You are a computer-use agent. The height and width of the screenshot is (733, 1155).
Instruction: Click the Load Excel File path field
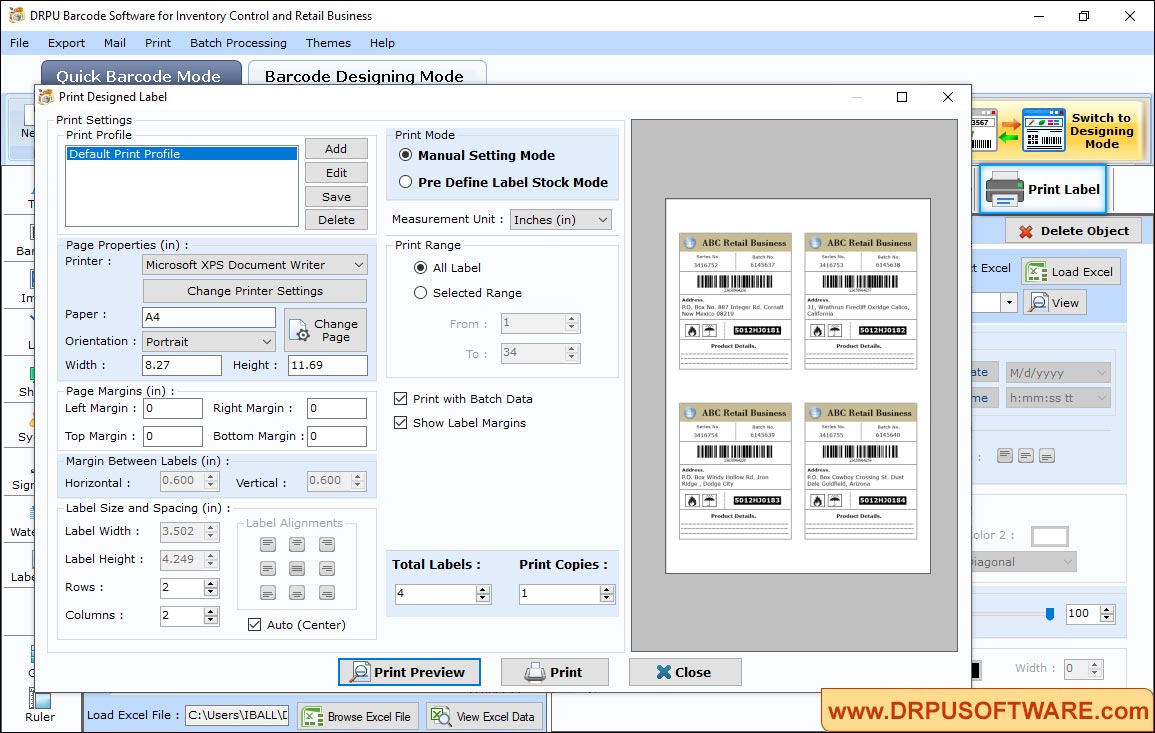click(236, 715)
